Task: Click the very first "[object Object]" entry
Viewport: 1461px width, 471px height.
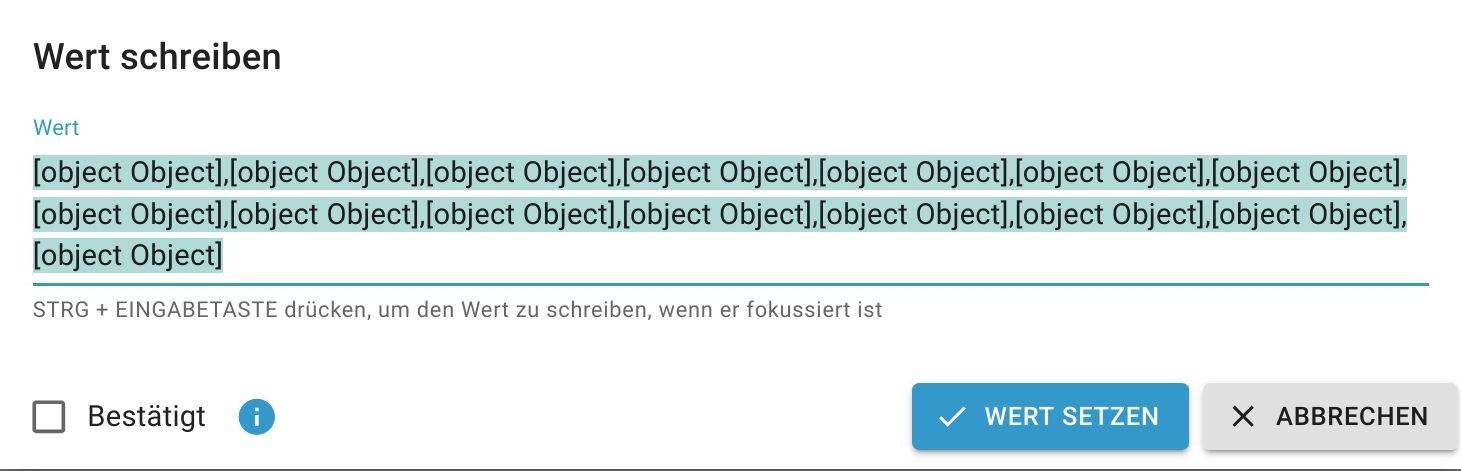Action: point(128,173)
